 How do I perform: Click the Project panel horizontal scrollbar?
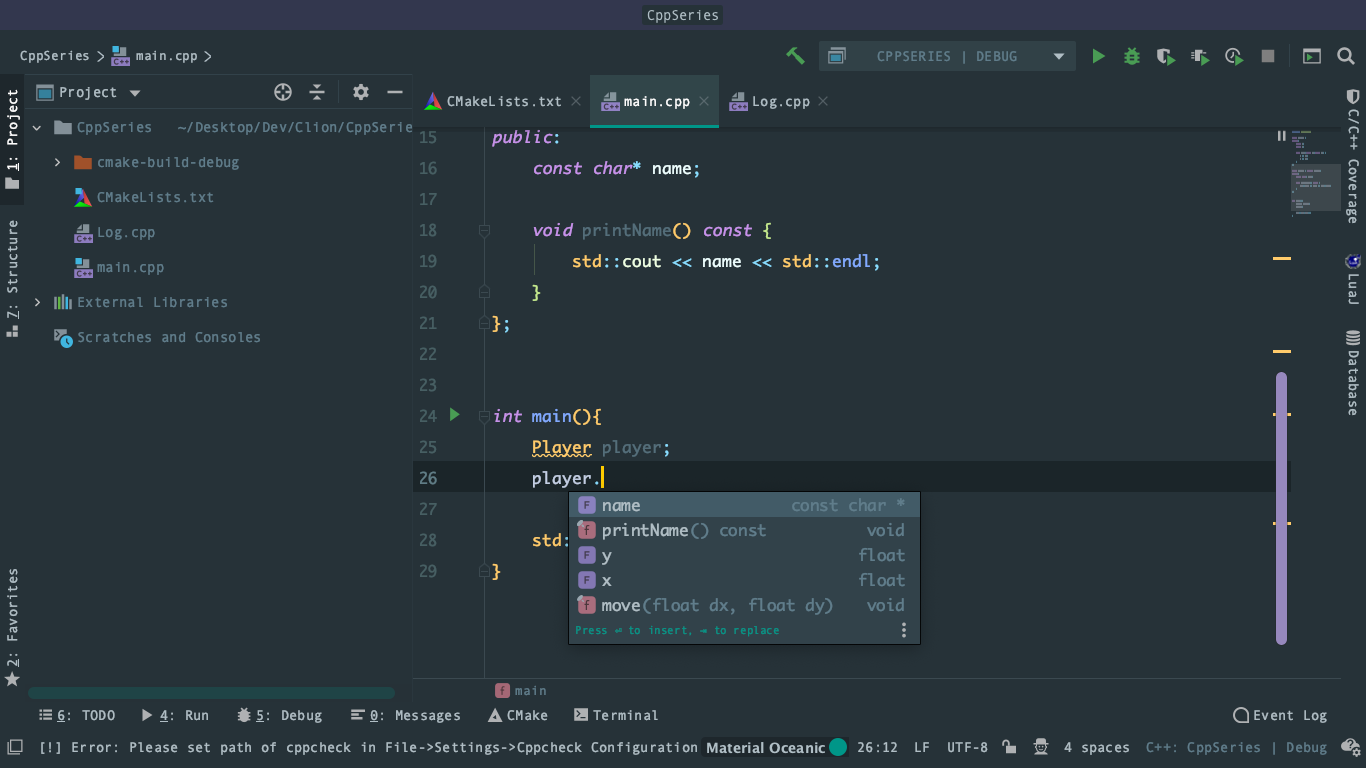[211, 692]
